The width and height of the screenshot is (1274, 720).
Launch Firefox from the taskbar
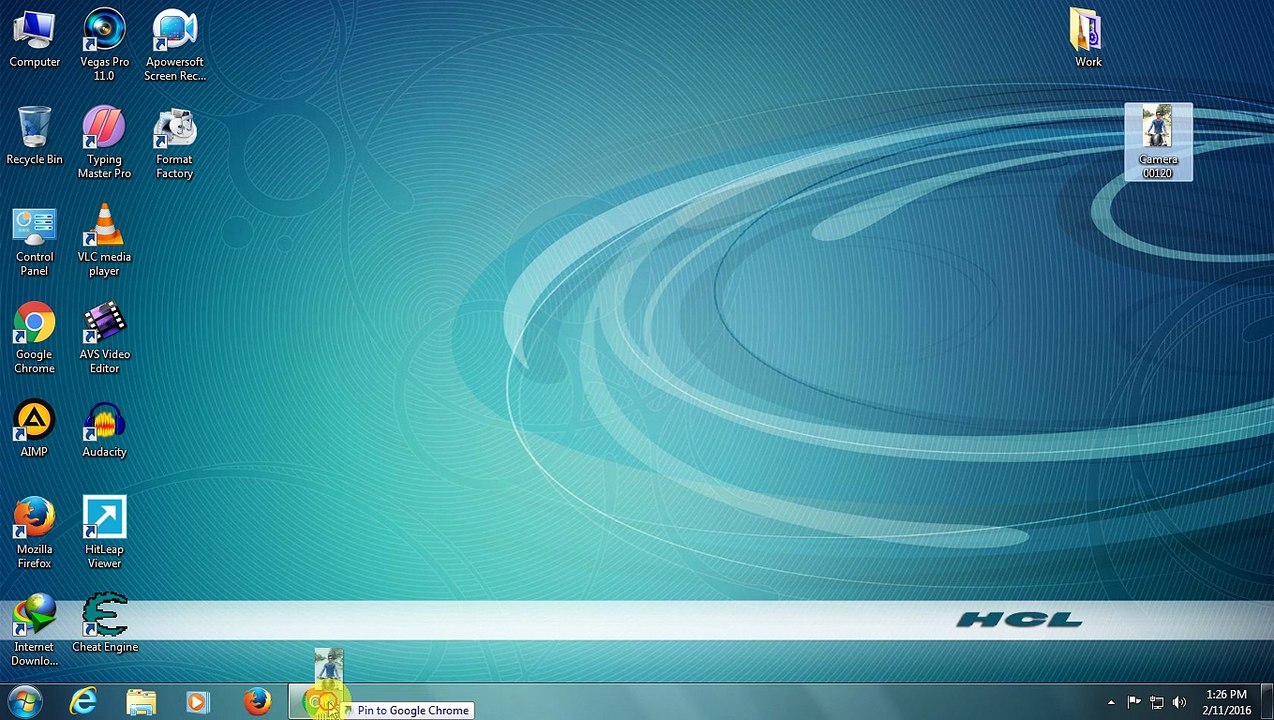(x=257, y=702)
